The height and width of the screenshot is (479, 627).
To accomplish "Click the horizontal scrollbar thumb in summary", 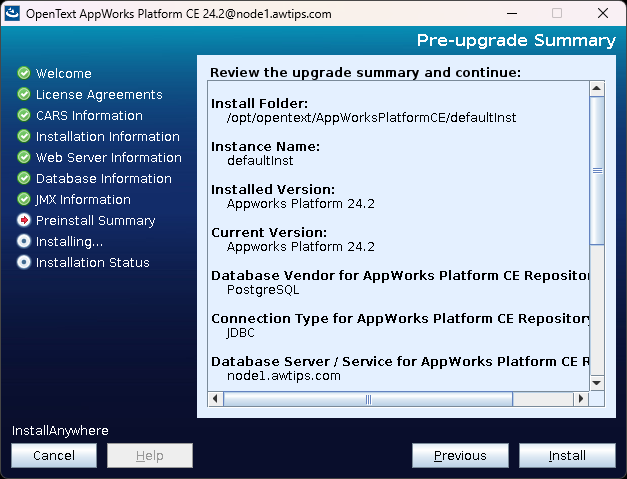I will pos(368,399).
